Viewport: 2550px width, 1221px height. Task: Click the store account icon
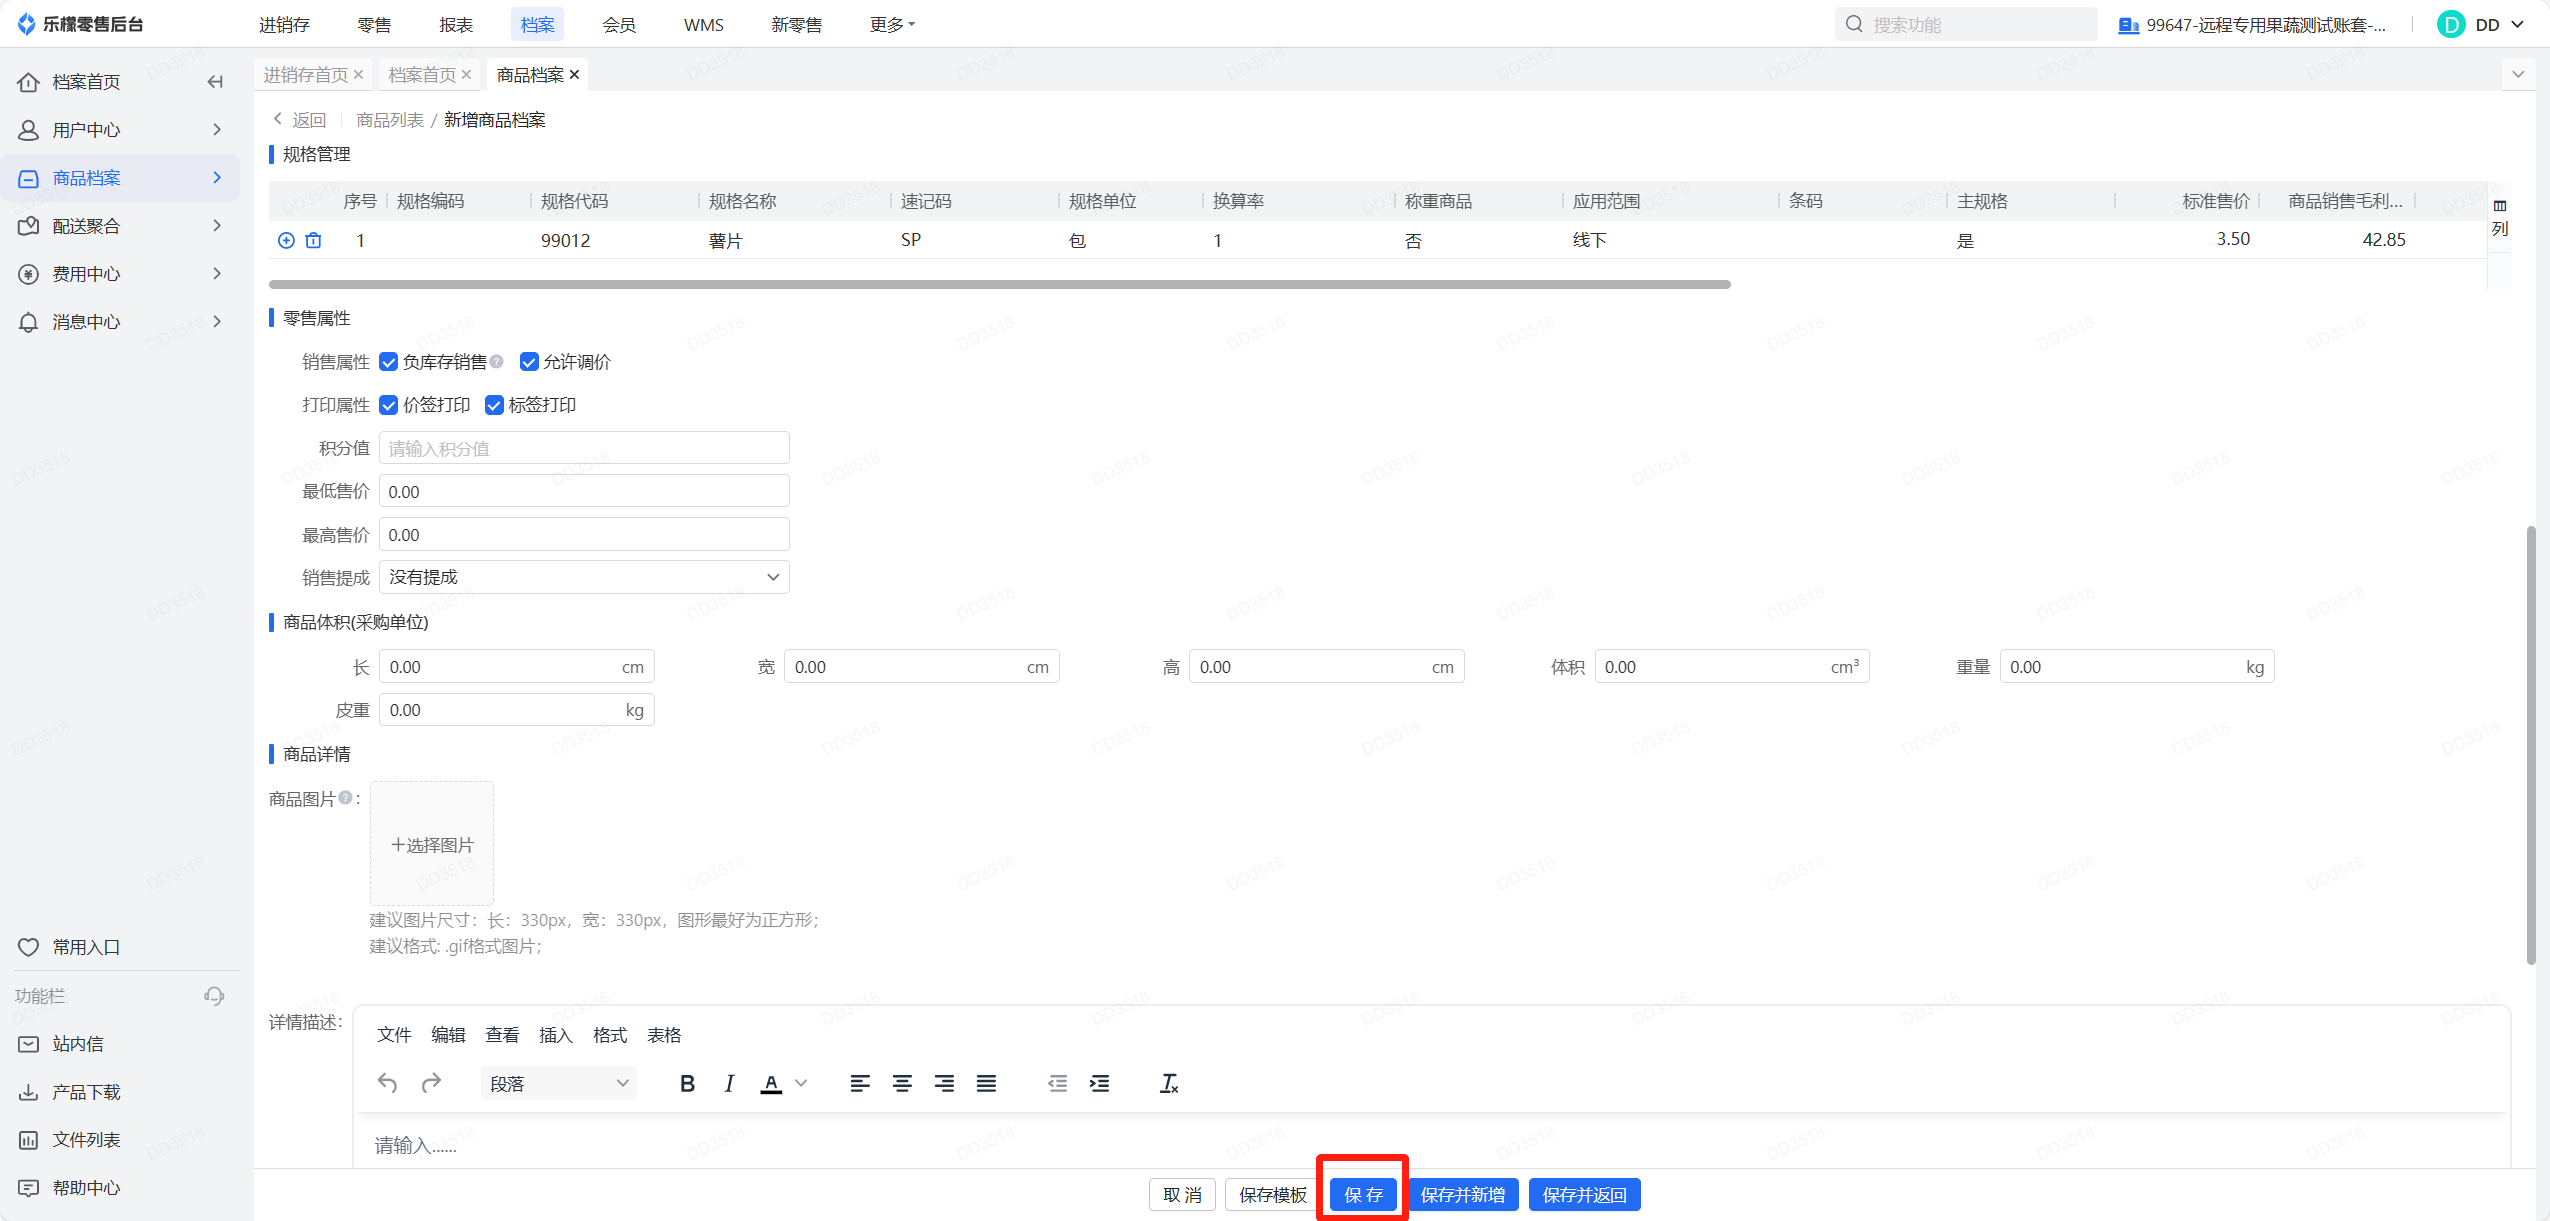coord(2129,25)
